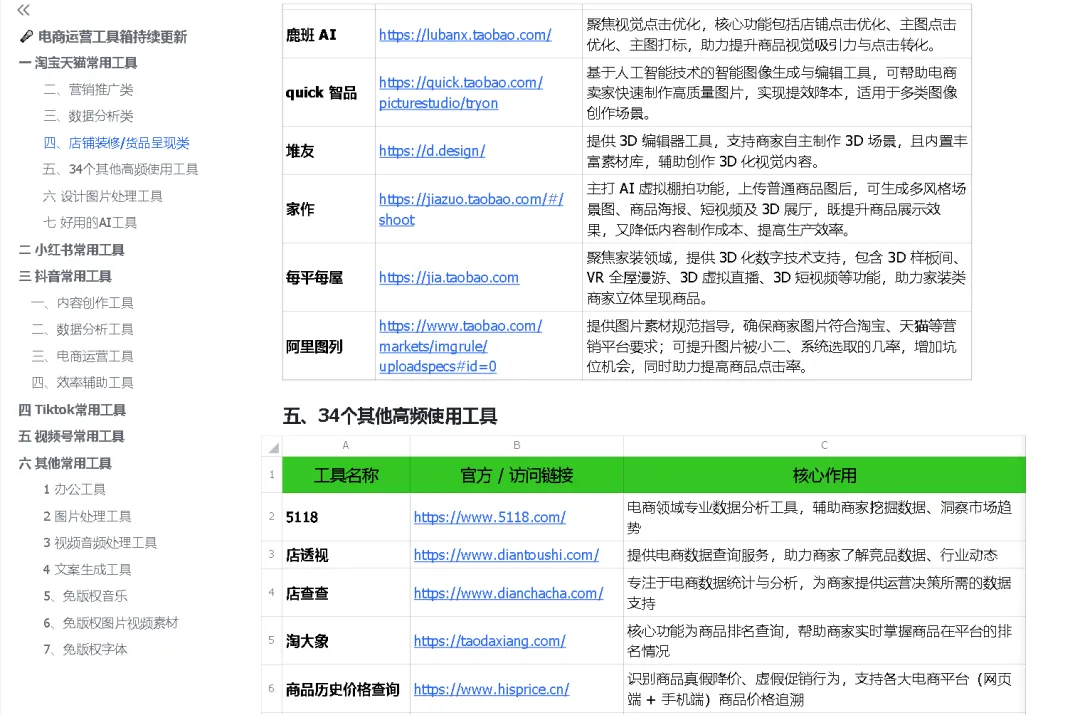Click the 工具名称 header cell

[x=346, y=475]
